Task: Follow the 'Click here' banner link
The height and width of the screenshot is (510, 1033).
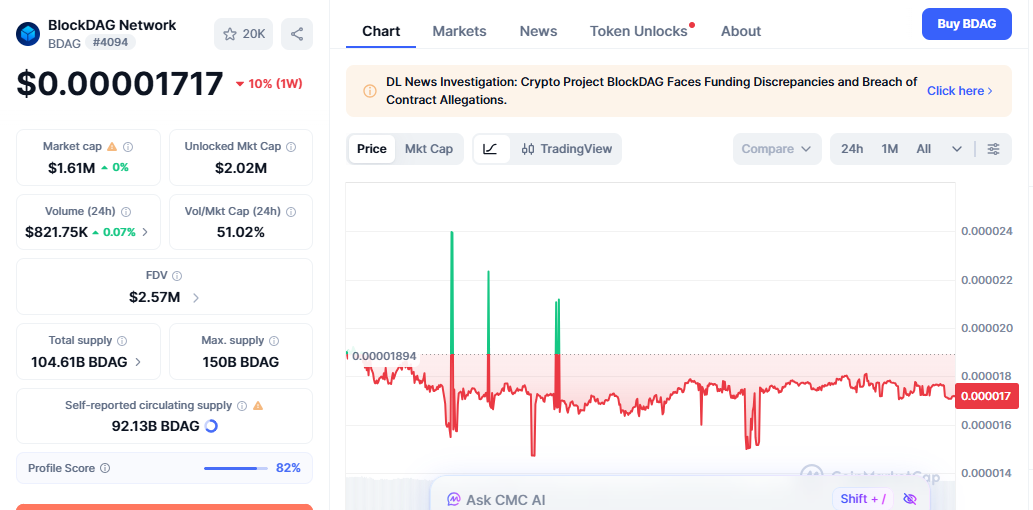Action: [960, 91]
